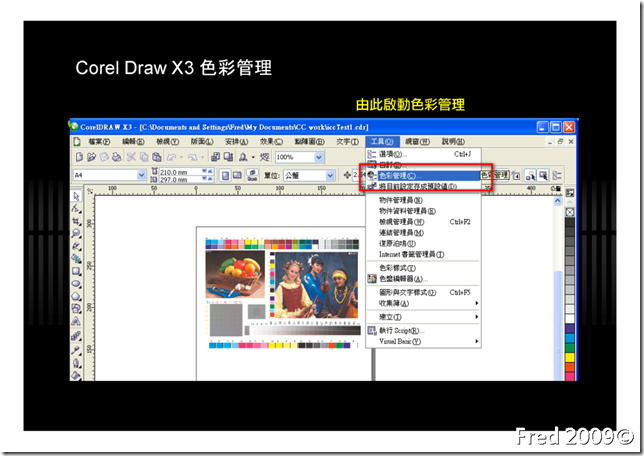Expand the launcher dropdown arrow
Viewport: 644px width, 456px height.
coord(253,157)
